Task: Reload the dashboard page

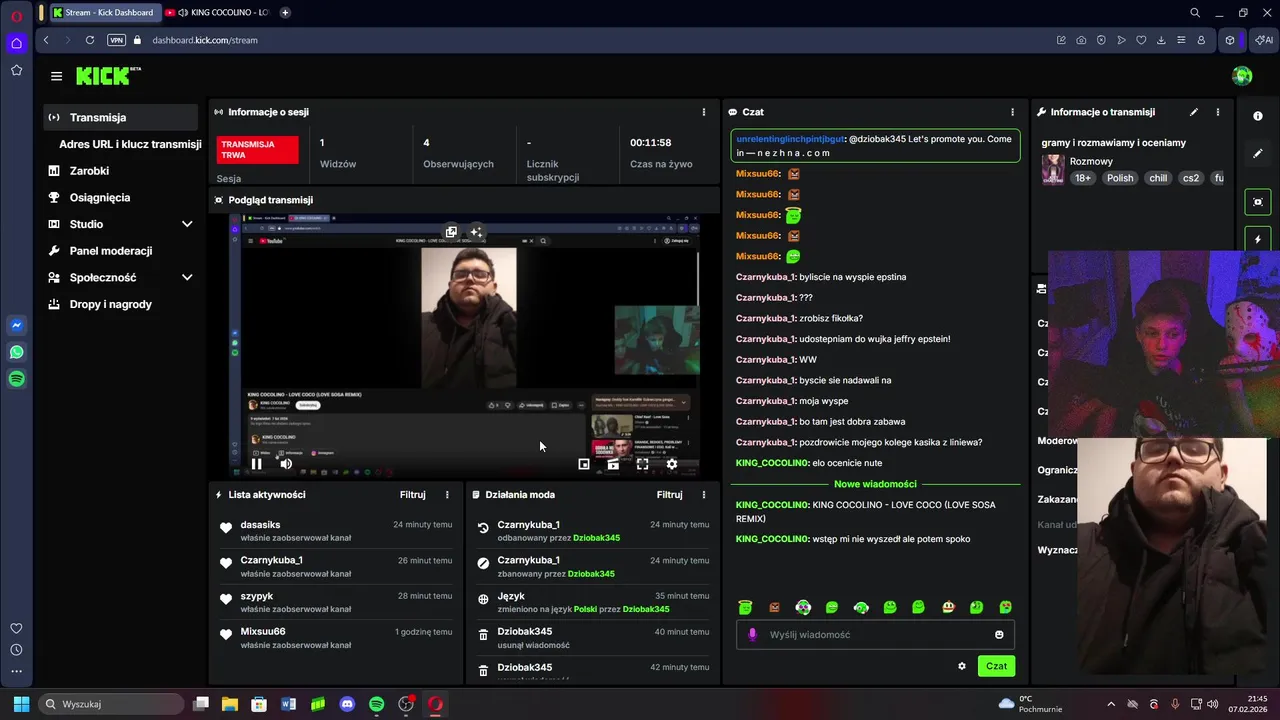Action: [x=90, y=40]
